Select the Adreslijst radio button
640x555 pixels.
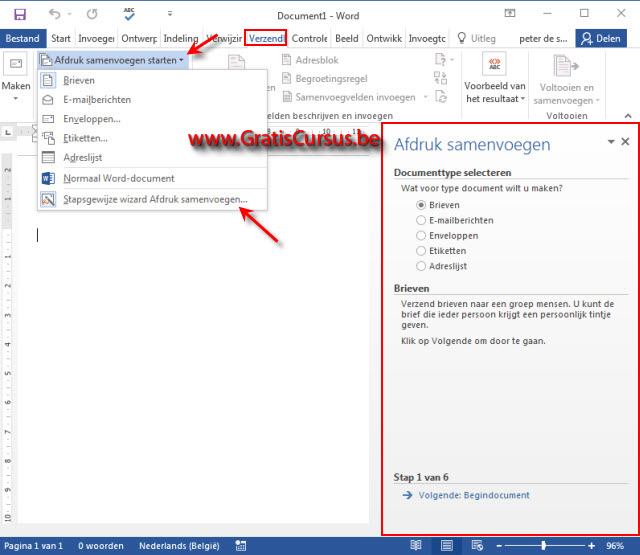point(421,266)
